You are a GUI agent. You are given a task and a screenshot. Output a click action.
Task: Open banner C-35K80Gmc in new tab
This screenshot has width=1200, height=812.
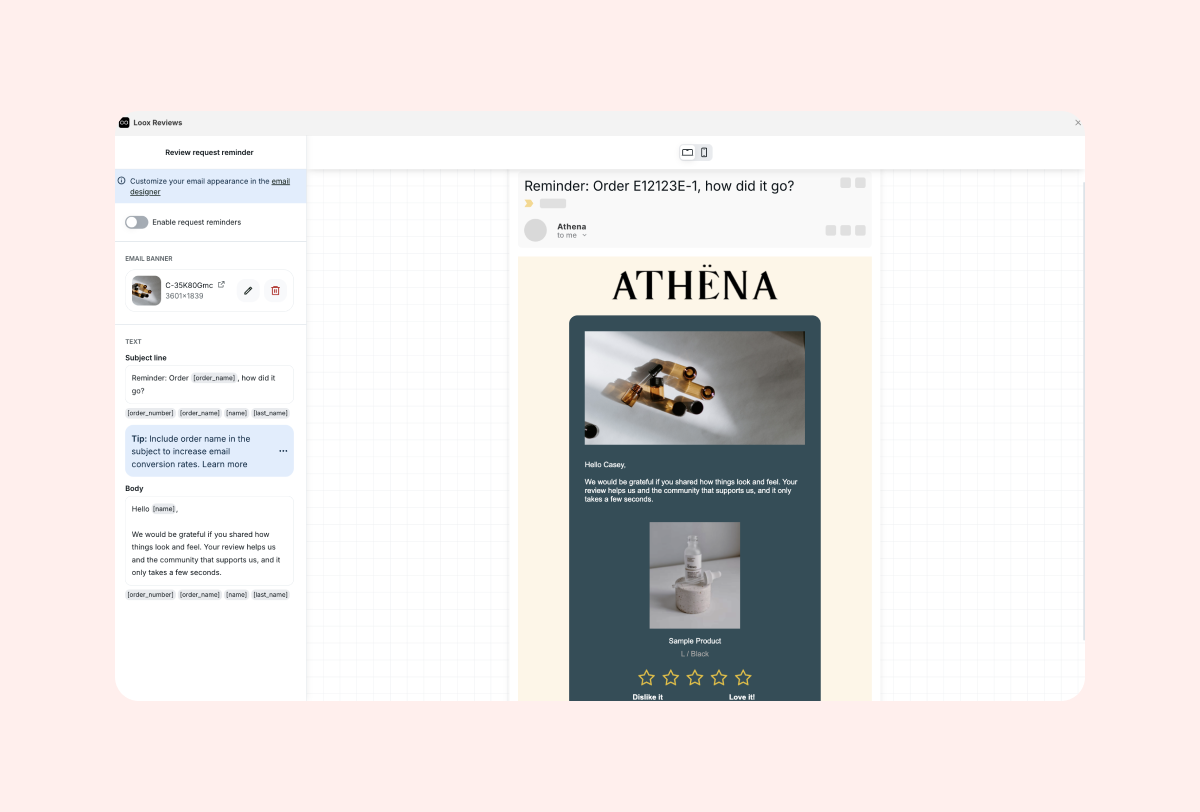[x=222, y=285]
